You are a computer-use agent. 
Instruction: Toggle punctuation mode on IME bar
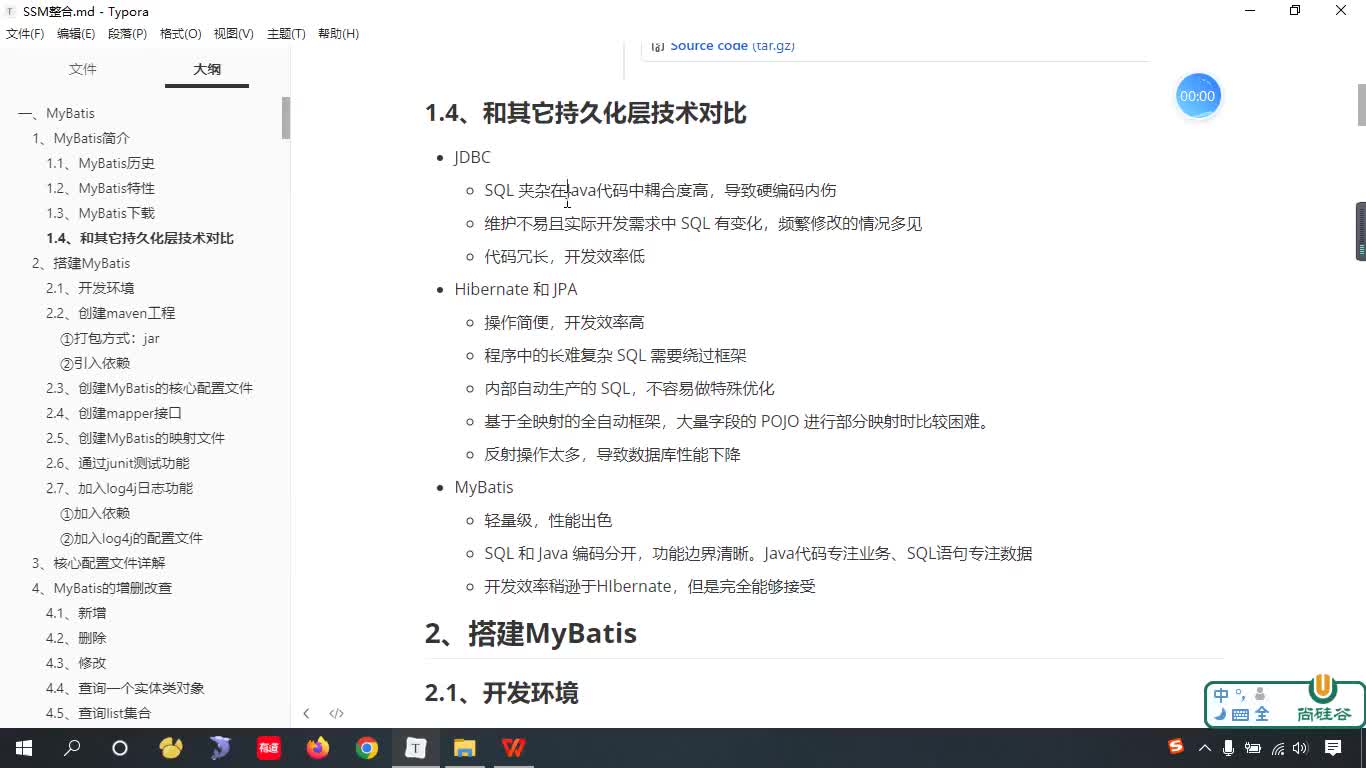(x=1241, y=694)
